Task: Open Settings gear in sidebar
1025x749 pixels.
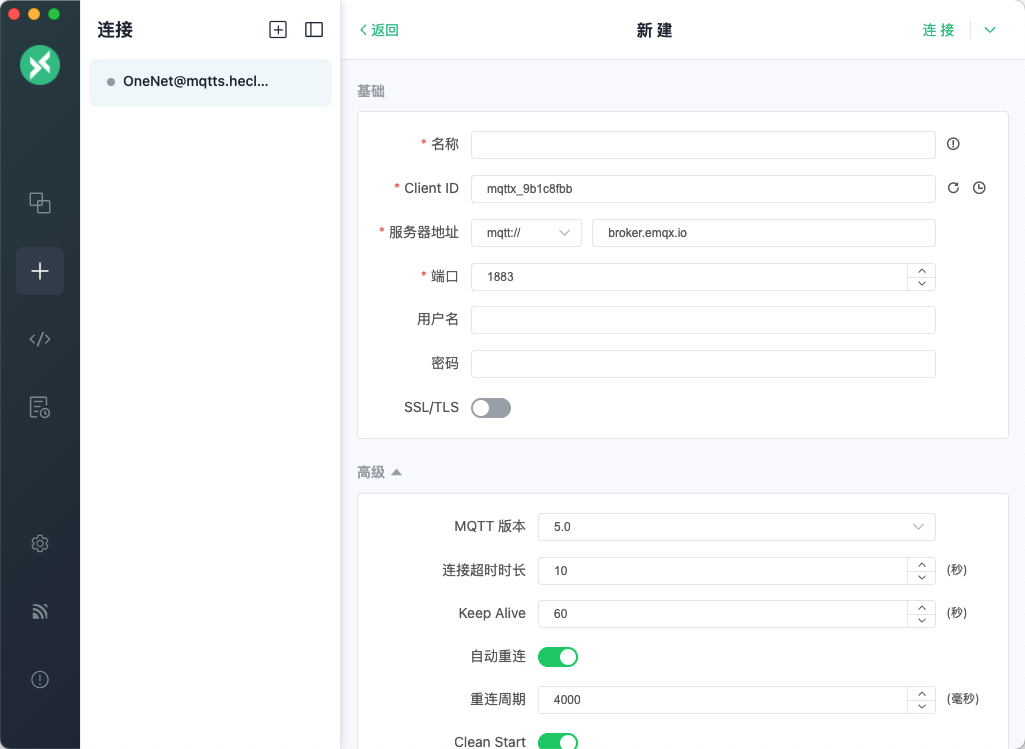Action: (x=40, y=544)
